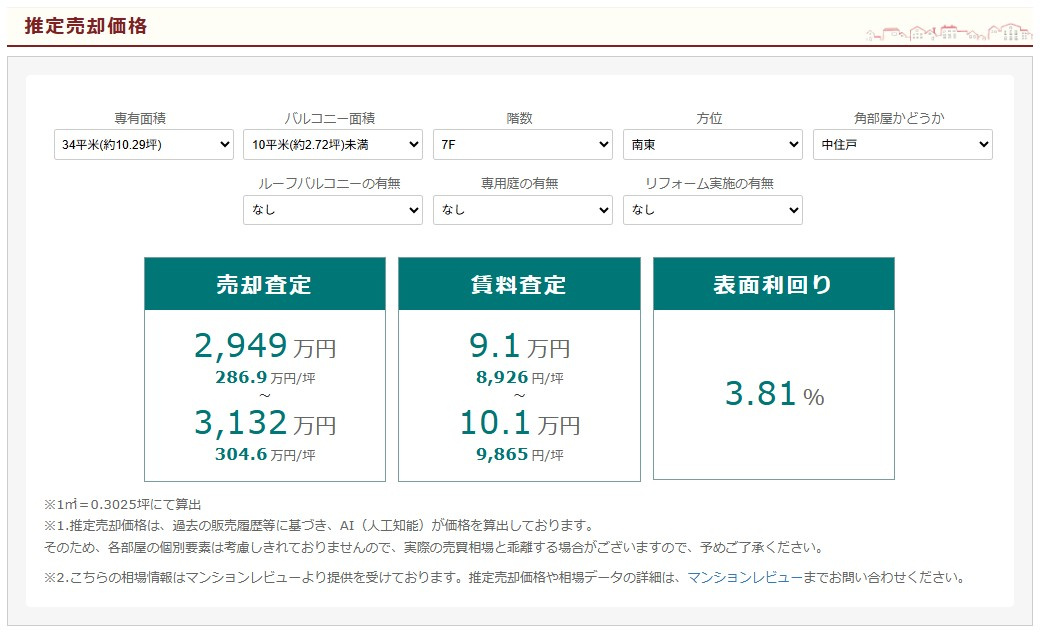This screenshot has height=633, width=1040.
Task: Open the 専用庭の有無 dropdown
Action: (522, 210)
